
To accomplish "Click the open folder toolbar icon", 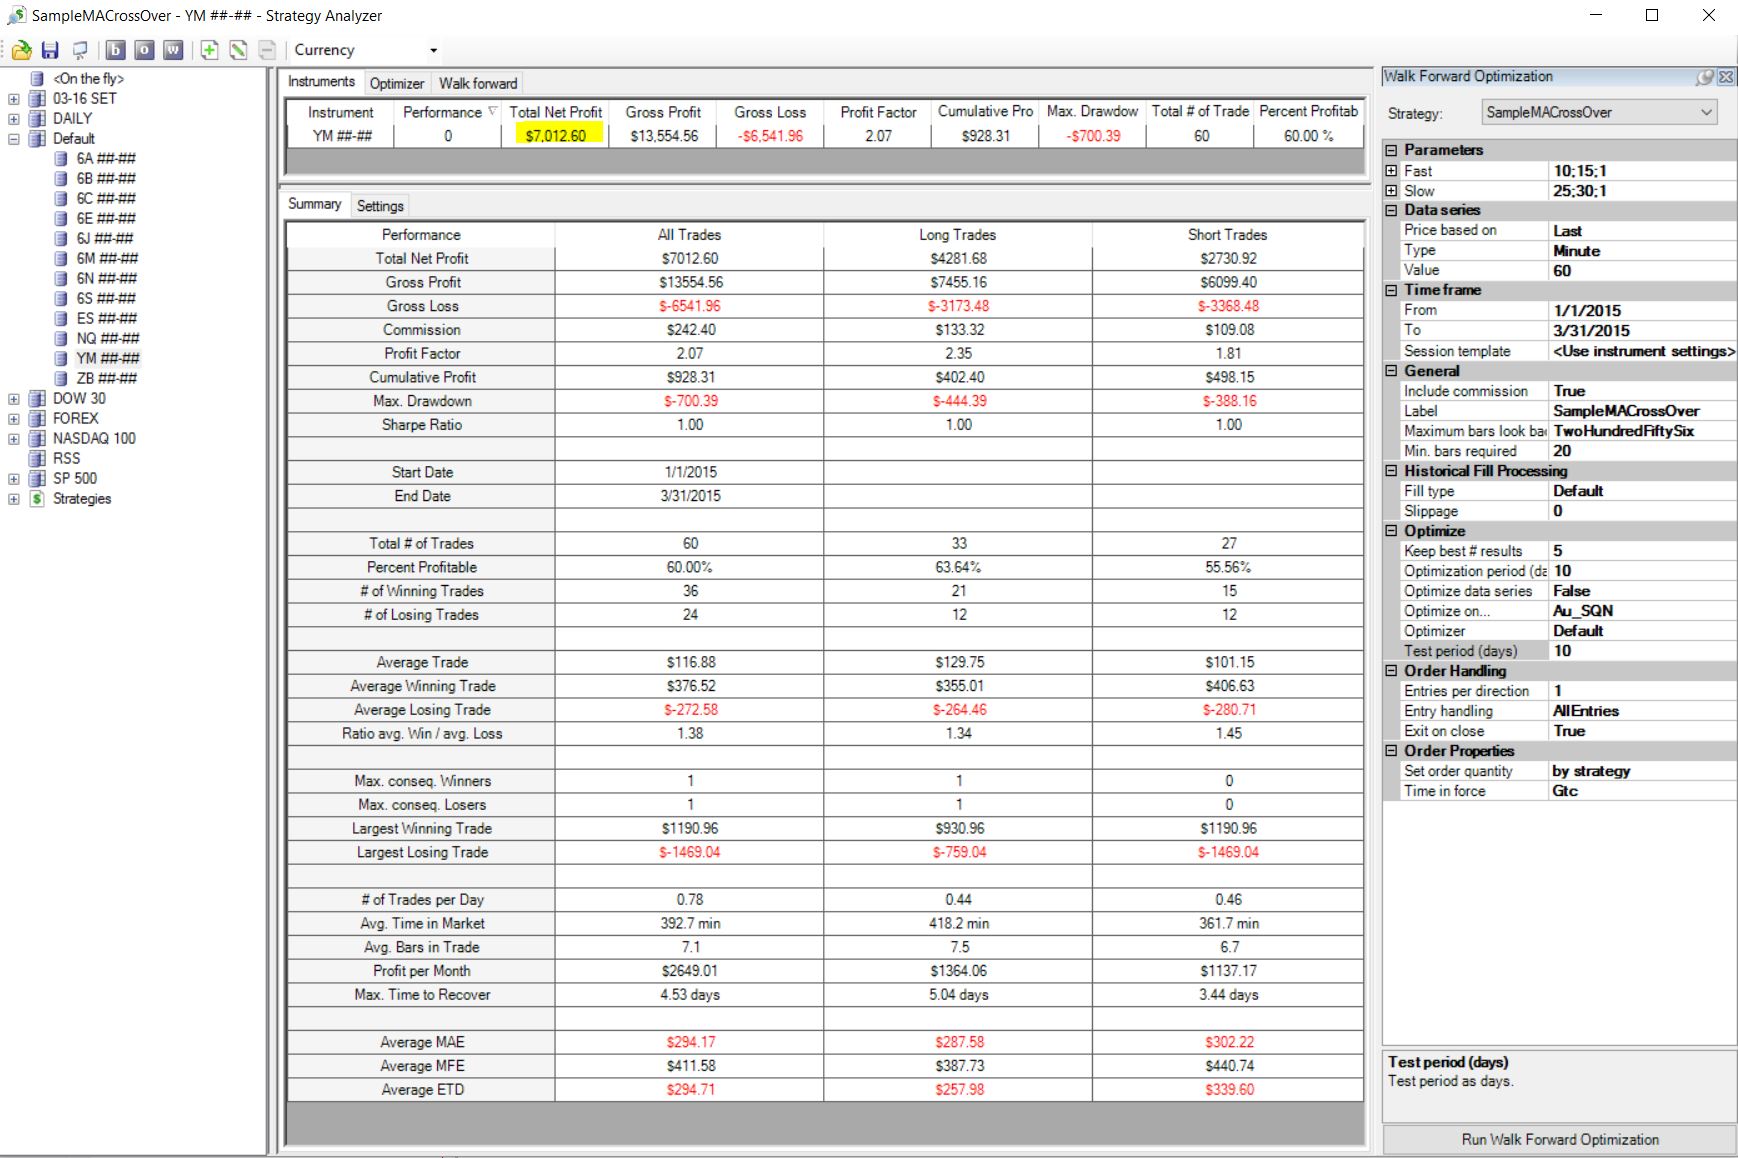I will click(22, 50).
